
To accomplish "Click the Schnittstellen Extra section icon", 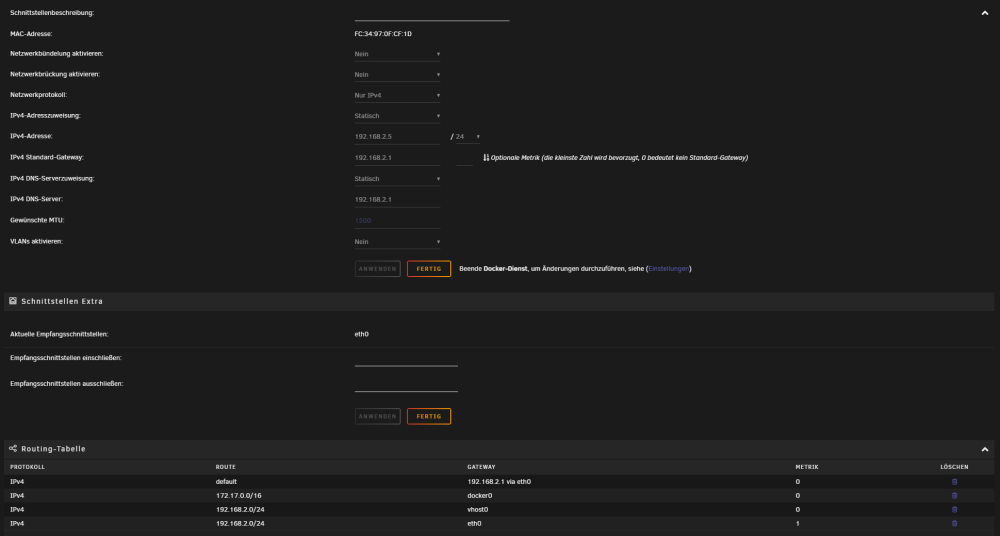I will coord(13,301).
